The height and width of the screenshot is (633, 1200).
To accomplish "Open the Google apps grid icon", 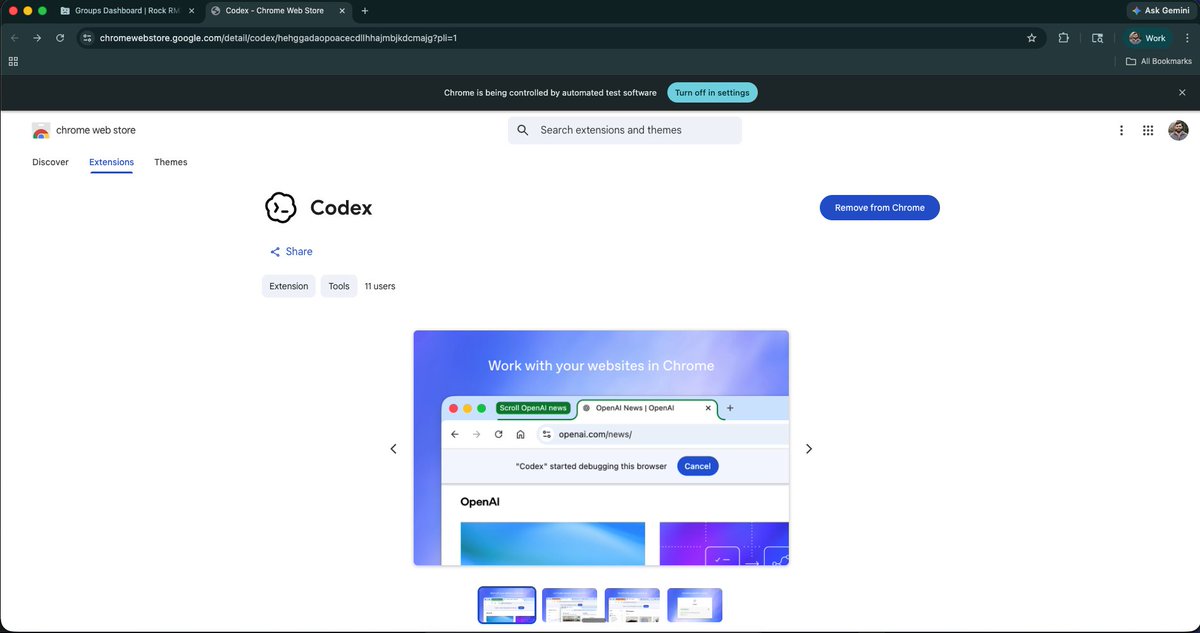I will click(1148, 130).
